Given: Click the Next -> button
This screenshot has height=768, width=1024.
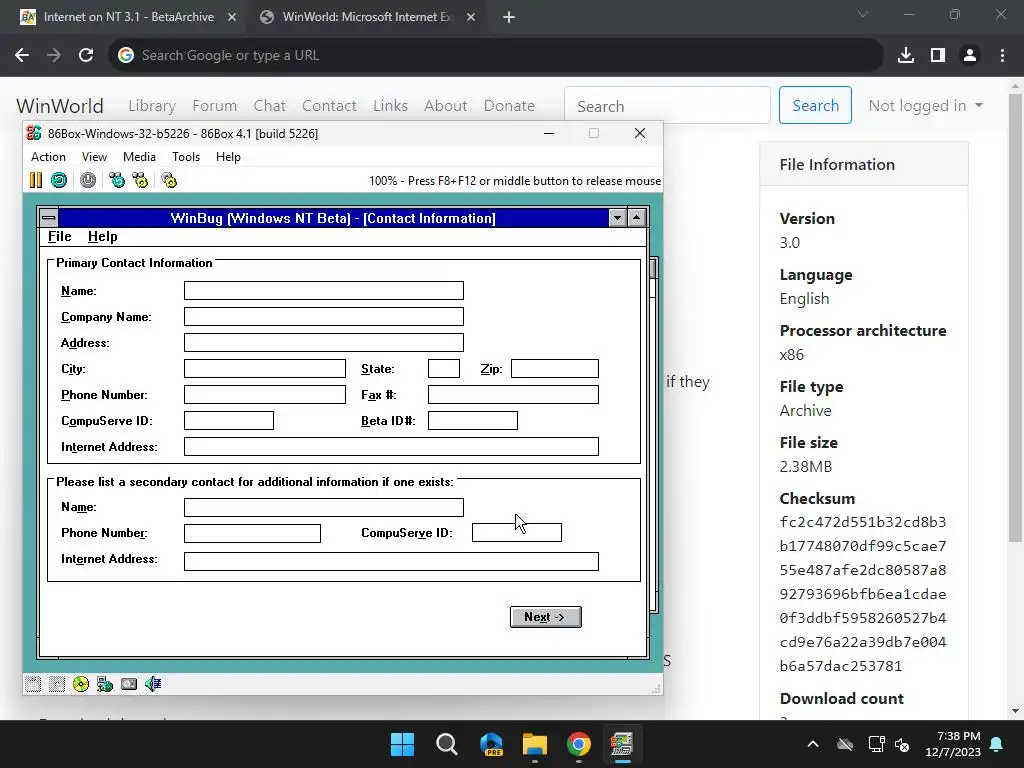Looking at the screenshot, I should tap(545, 617).
